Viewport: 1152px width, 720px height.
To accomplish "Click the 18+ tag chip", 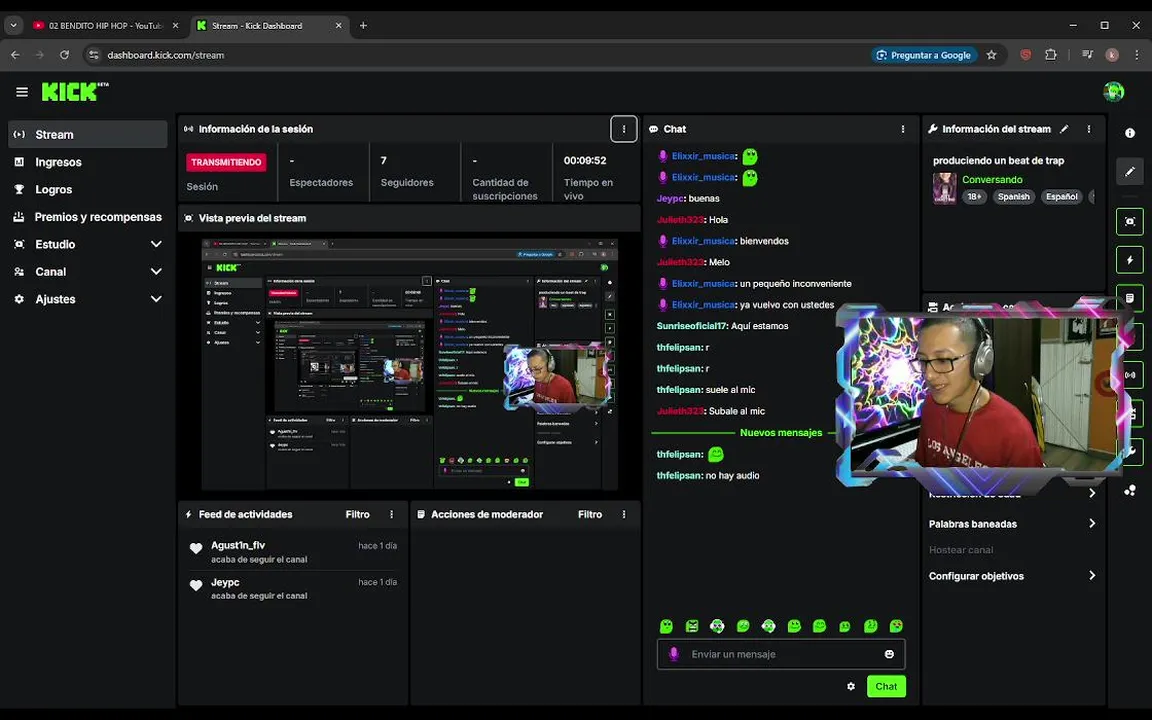I will [x=974, y=196].
